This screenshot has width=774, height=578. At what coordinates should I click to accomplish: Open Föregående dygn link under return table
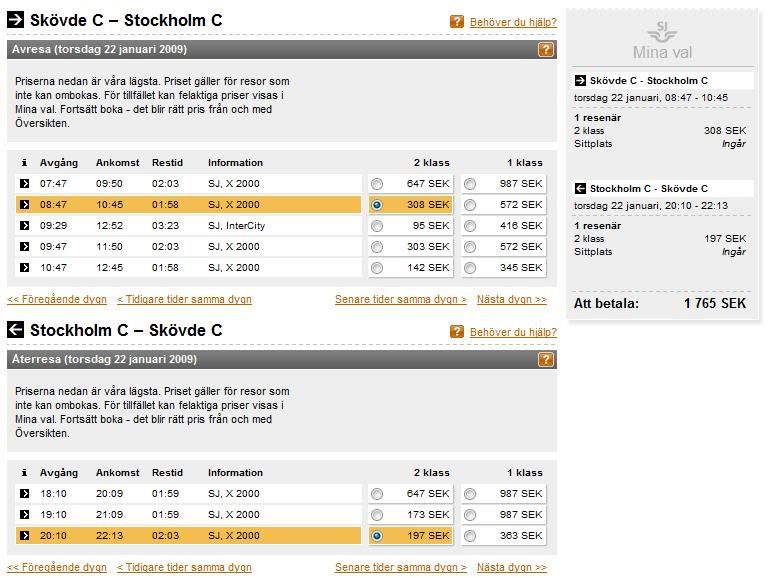click(x=57, y=567)
